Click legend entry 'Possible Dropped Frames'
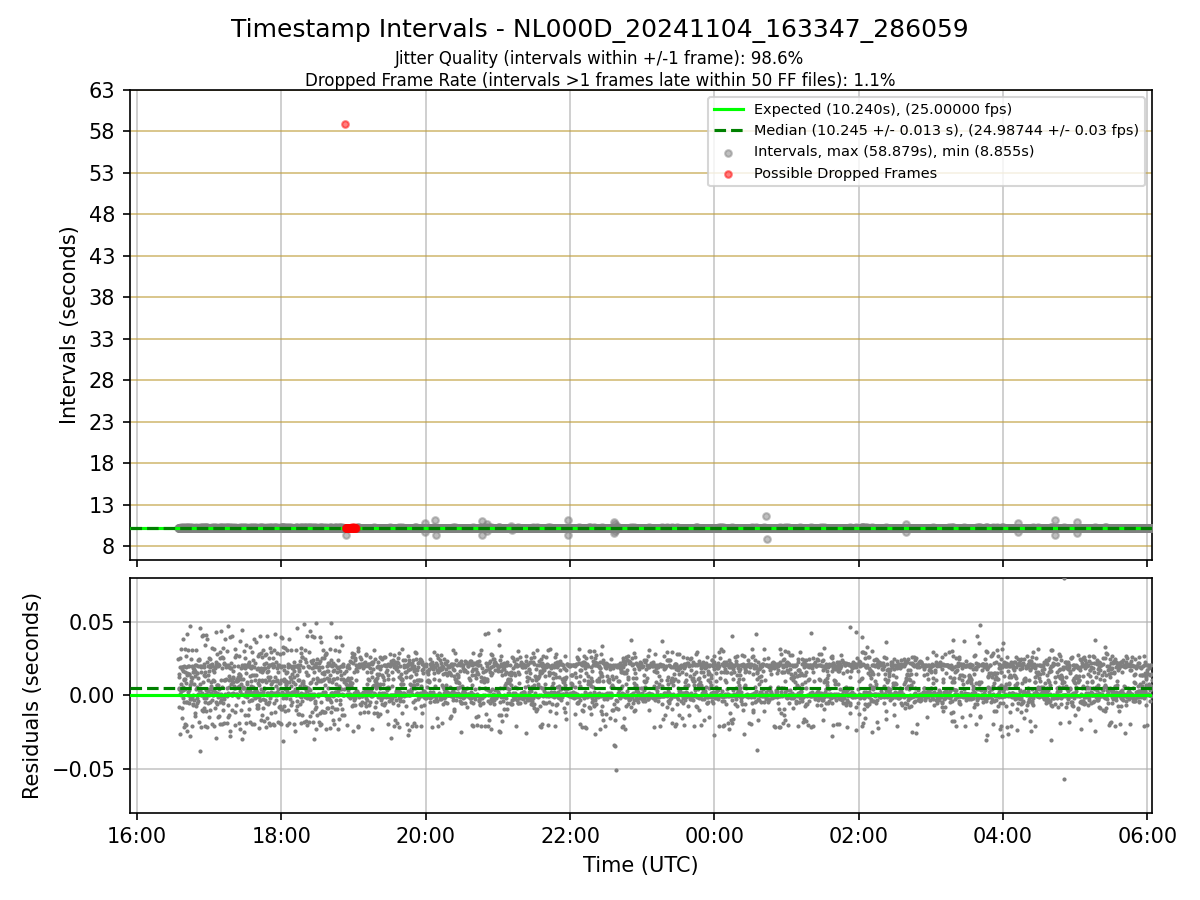Screen dimensions: 1200x900 point(845,173)
